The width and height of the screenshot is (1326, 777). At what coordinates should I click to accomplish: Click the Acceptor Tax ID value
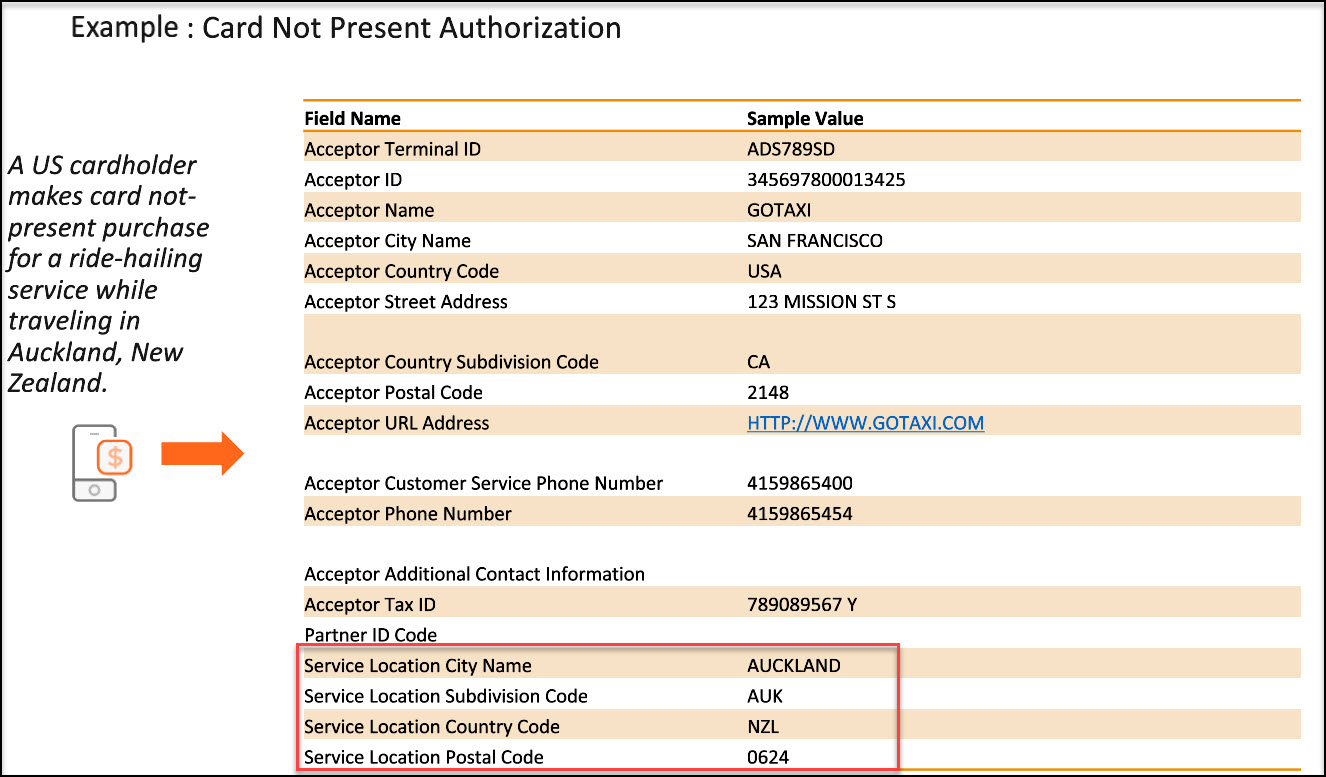pyautogui.click(x=802, y=604)
